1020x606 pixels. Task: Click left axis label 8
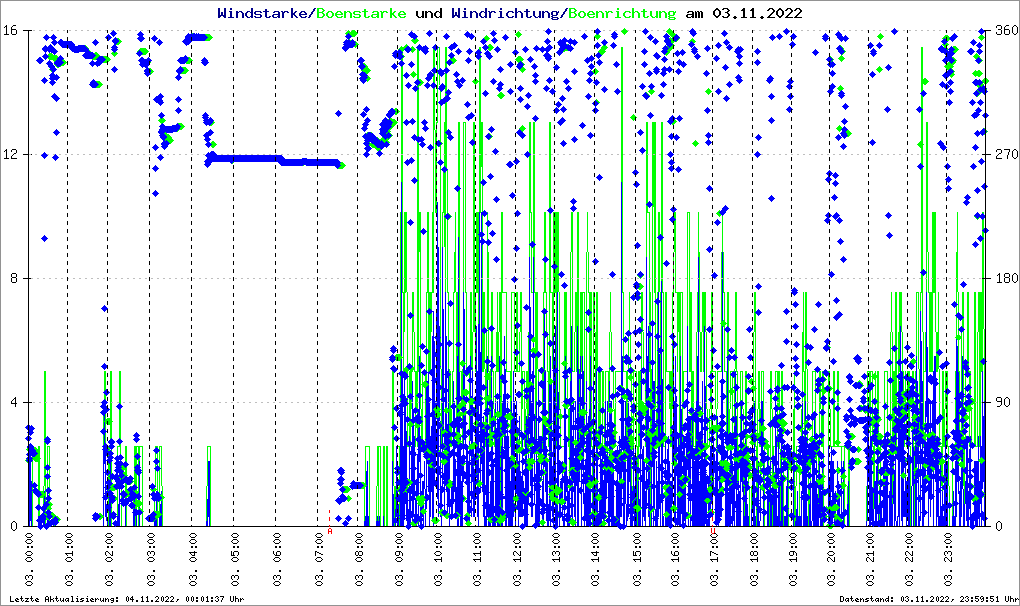click(x=12, y=278)
